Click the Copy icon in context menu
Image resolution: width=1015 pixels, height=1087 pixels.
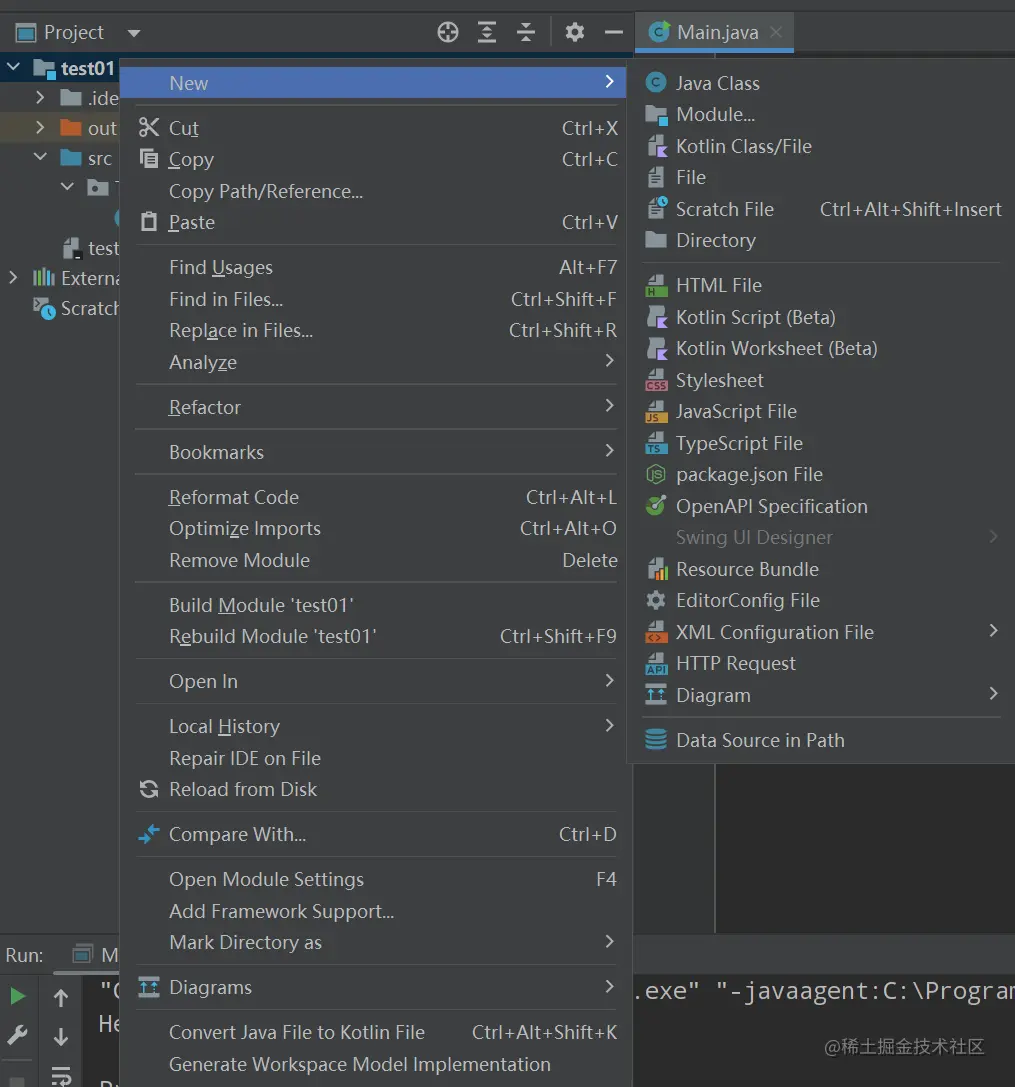click(x=148, y=159)
